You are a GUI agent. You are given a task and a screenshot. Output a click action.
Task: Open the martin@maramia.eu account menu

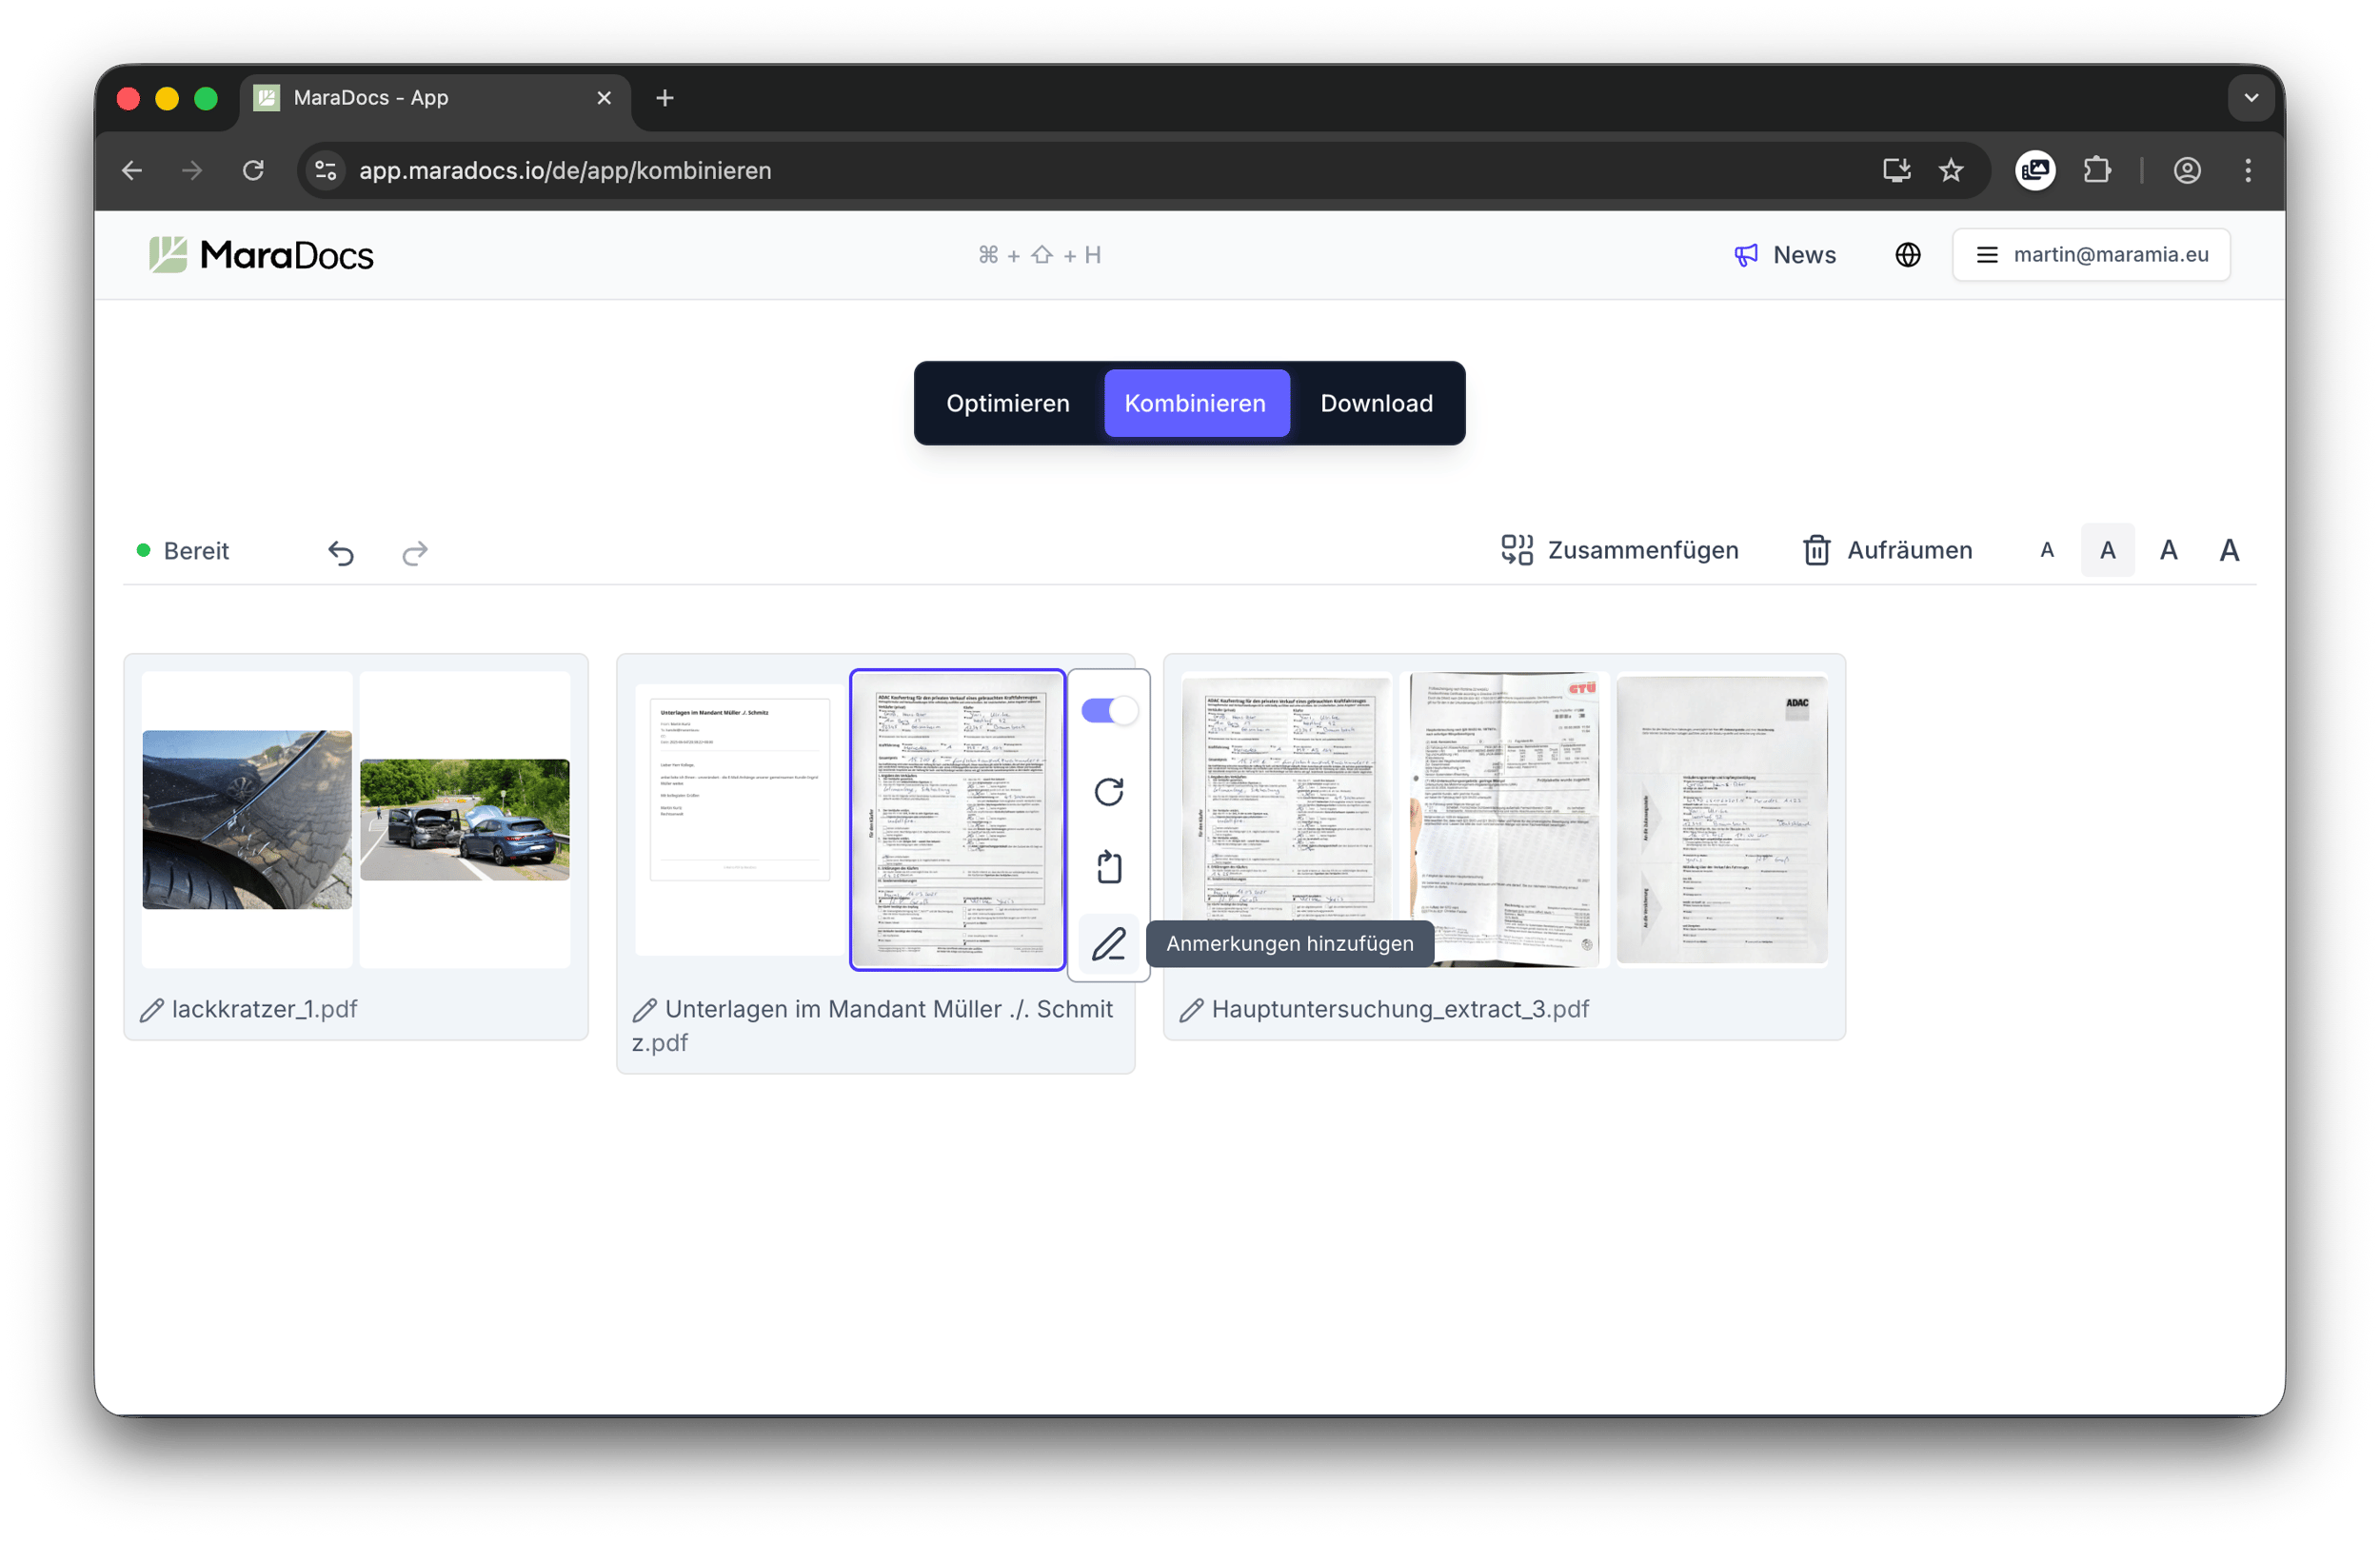tap(2090, 255)
